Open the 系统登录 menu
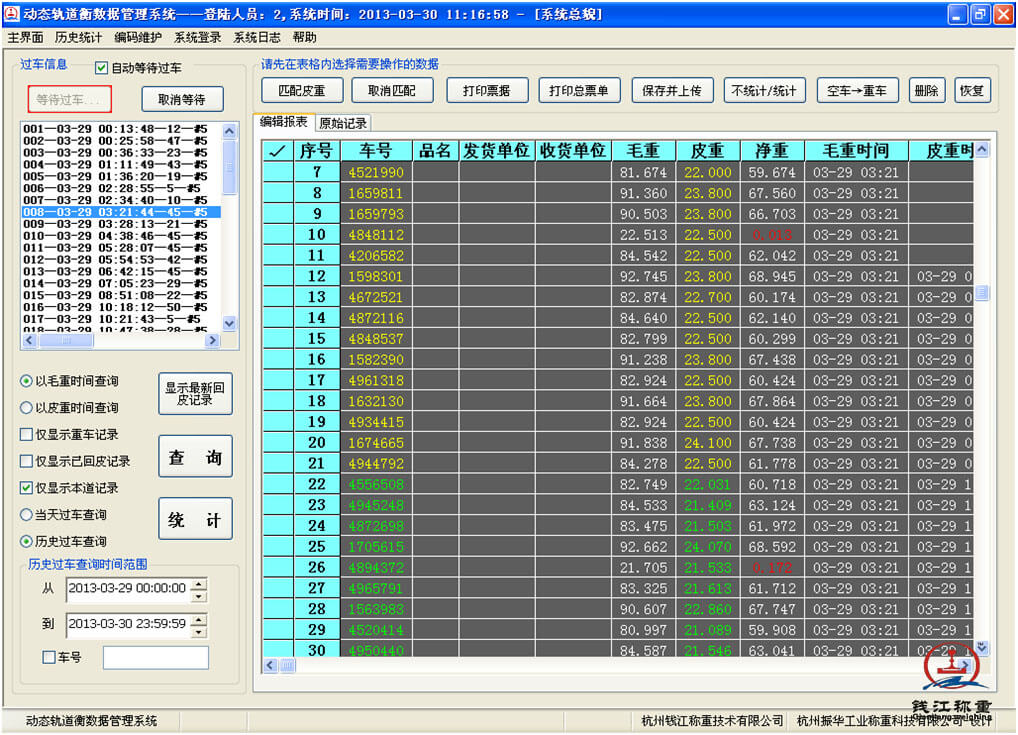 [x=197, y=38]
